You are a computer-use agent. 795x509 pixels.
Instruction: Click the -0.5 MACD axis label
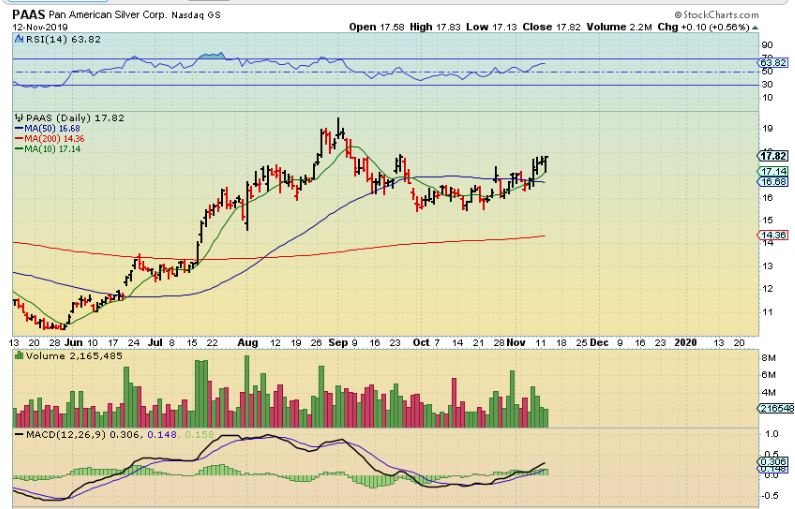pos(770,496)
